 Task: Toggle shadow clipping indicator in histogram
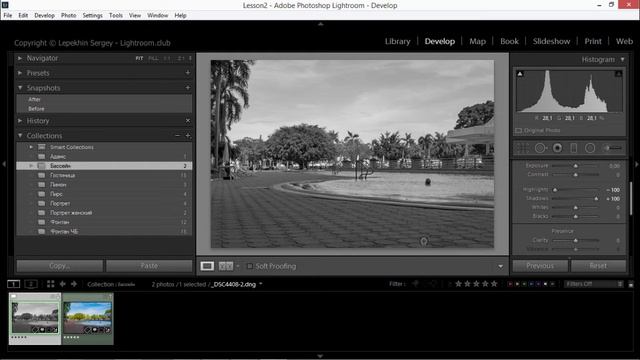(520, 74)
